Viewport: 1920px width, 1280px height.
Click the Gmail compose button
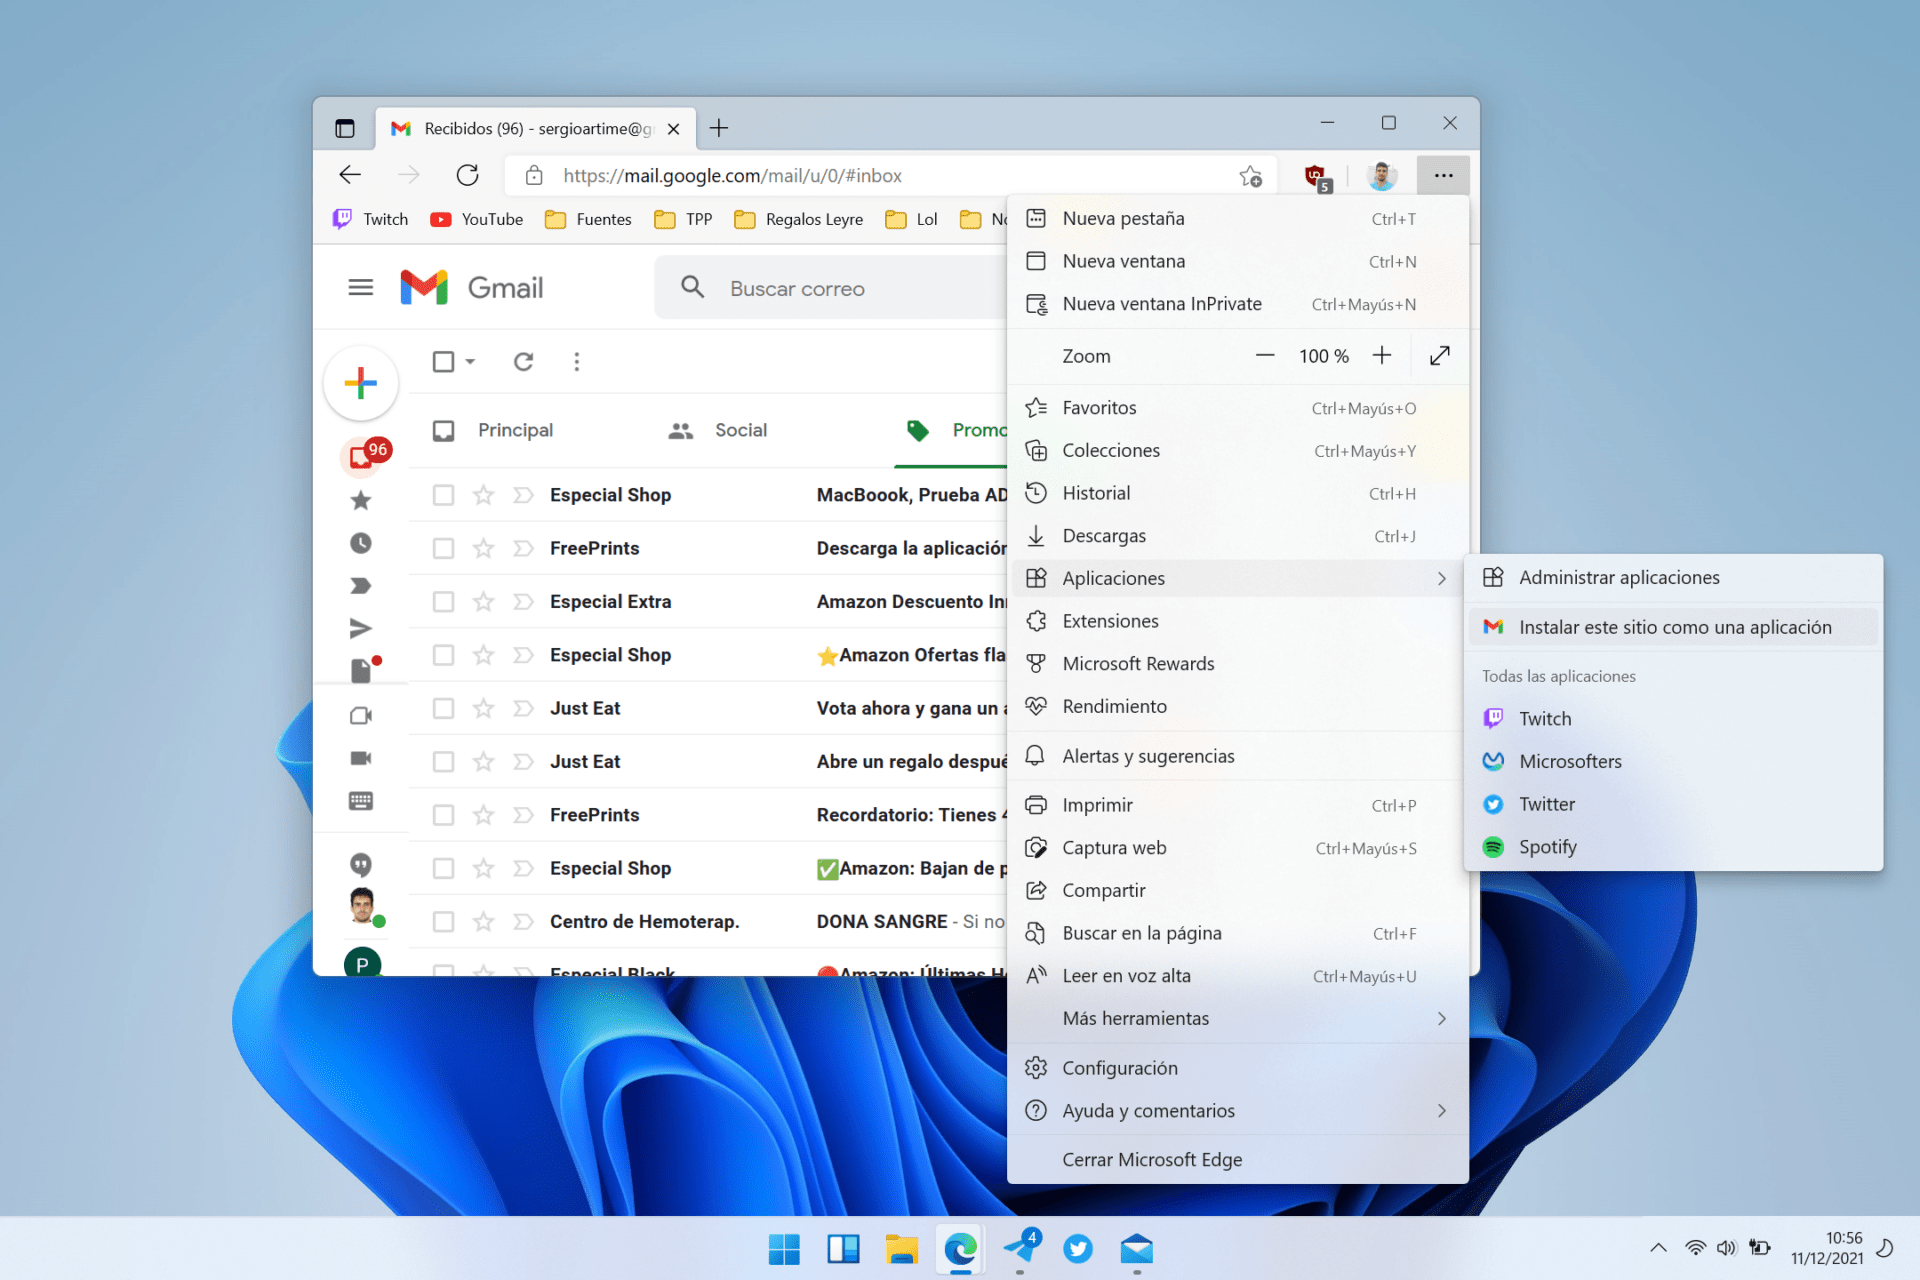pos(361,384)
